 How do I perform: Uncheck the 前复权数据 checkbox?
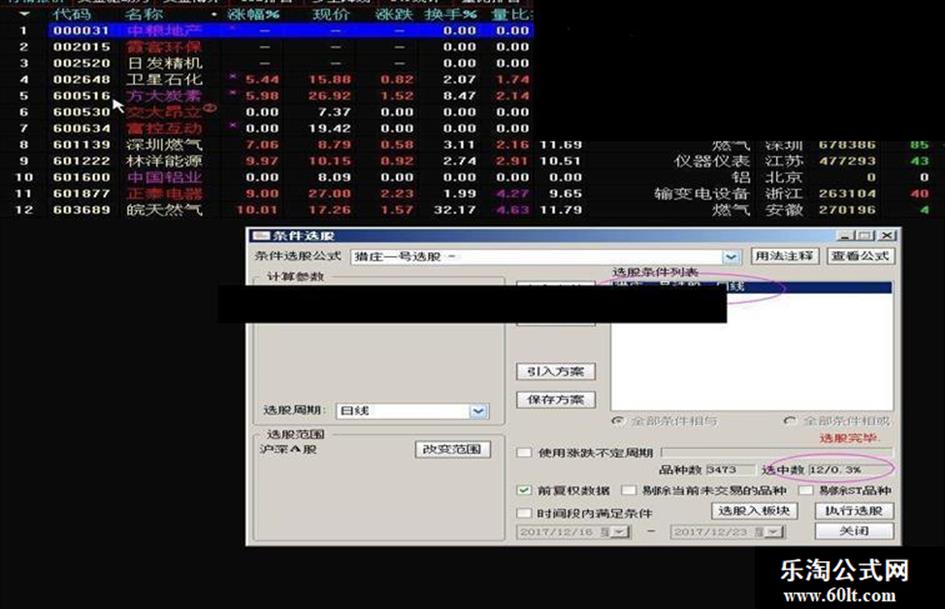[524, 490]
